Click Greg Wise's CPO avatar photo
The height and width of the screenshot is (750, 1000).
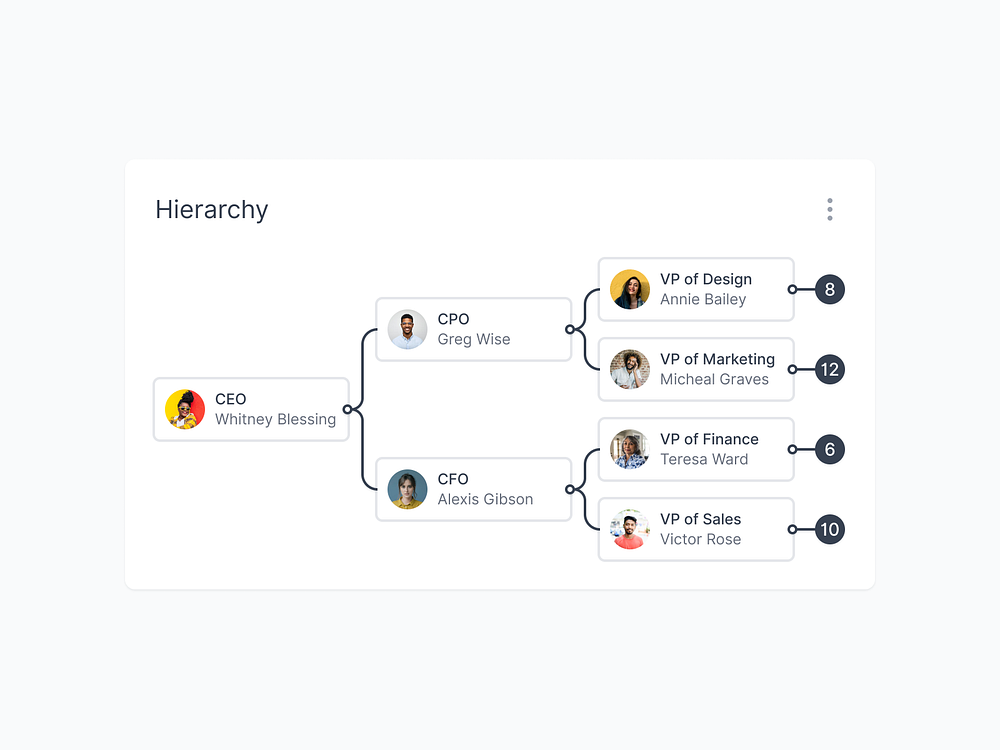(x=407, y=329)
